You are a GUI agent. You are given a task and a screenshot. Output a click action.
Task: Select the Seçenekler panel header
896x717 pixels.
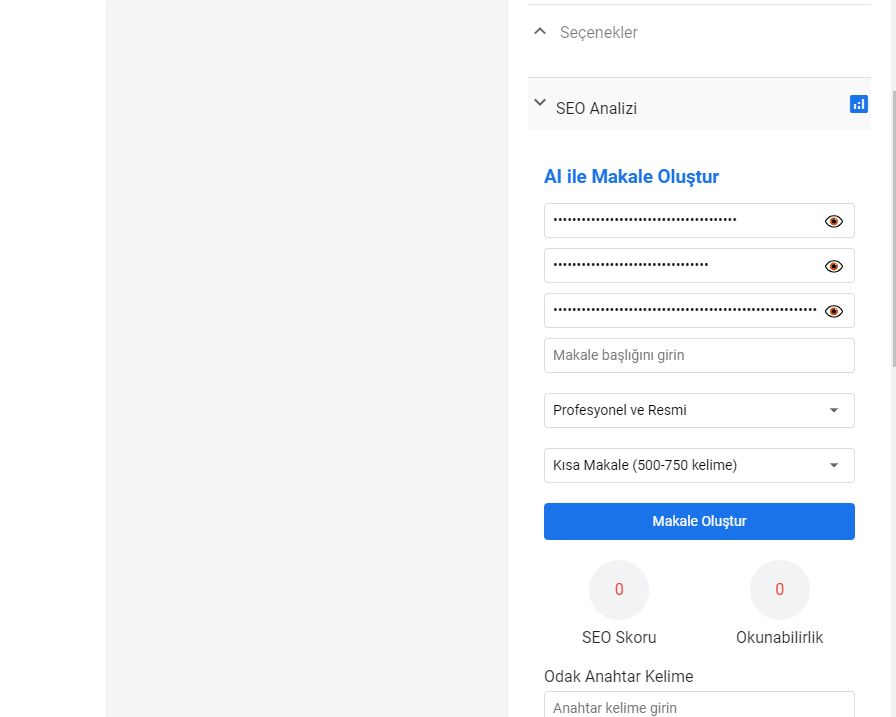pyautogui.click(x=699, y=33)
